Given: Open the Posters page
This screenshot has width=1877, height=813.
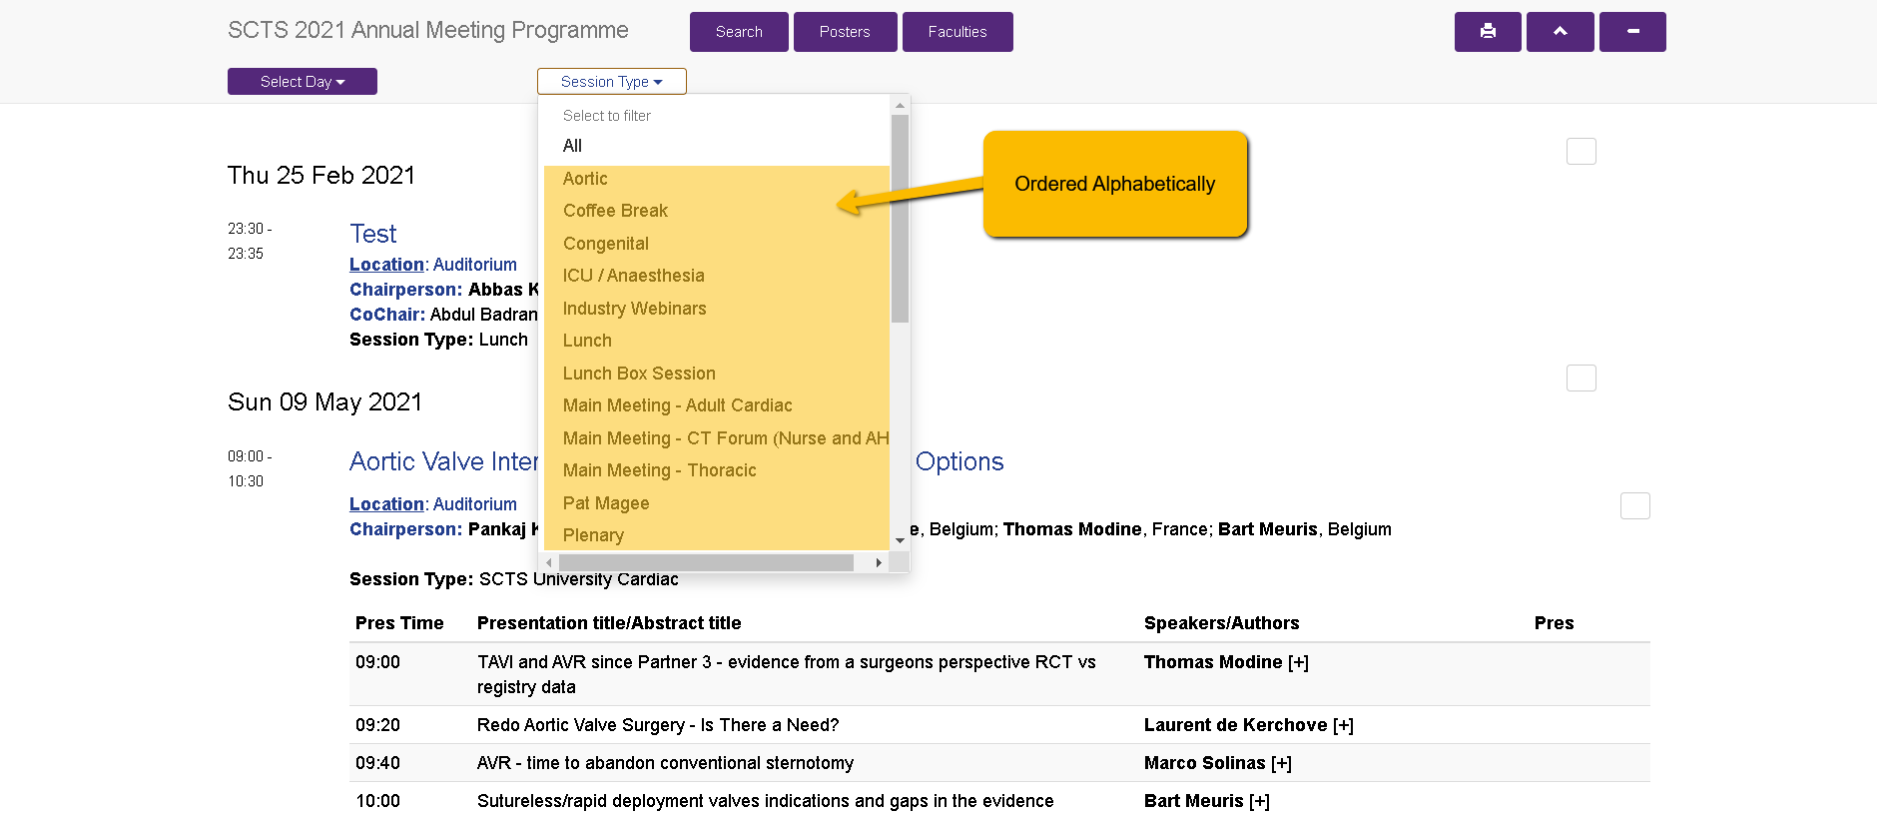Looking at the screenshot, I should coord(845,31).
